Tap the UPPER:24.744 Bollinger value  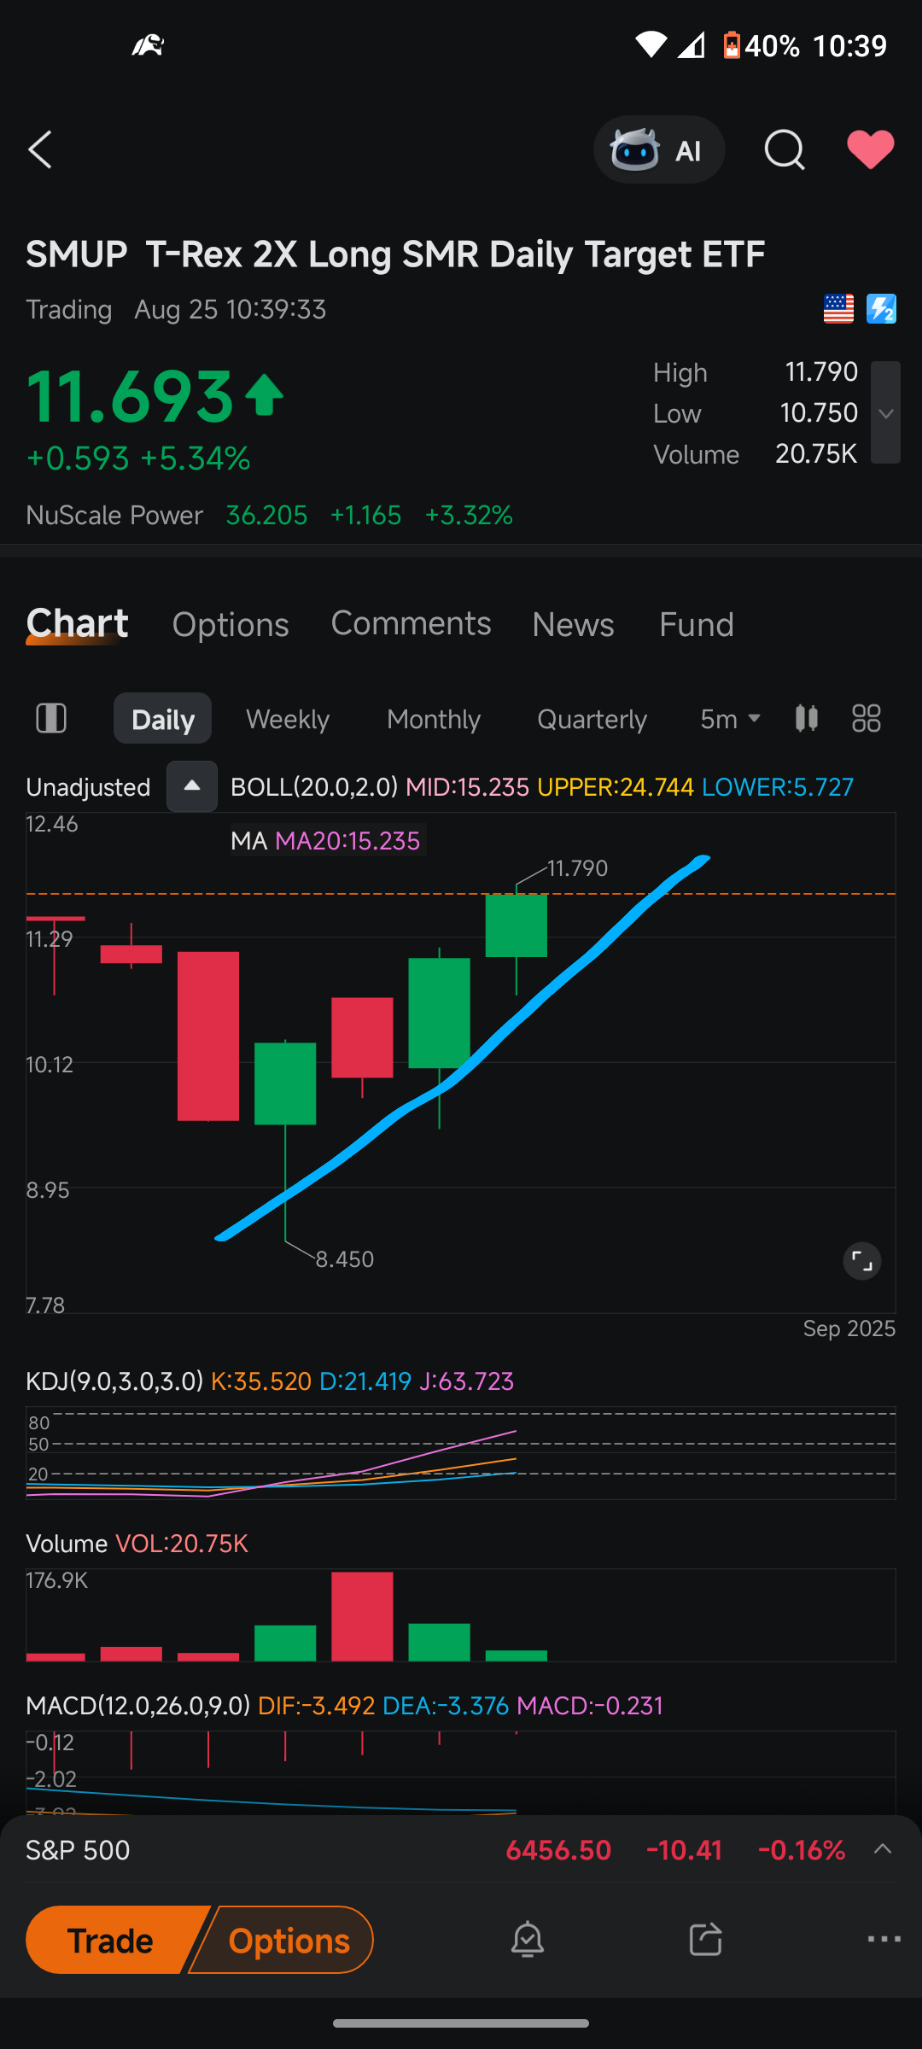coord(615,787)
